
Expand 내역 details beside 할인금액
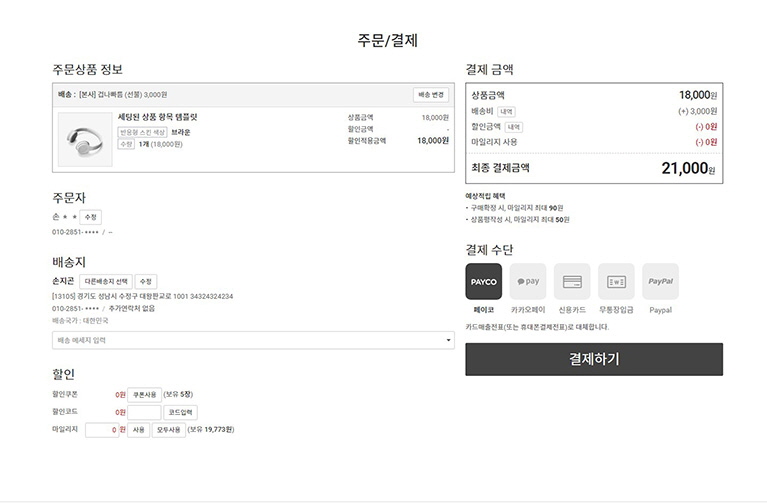pyautogui.click(x=513, y=127)
